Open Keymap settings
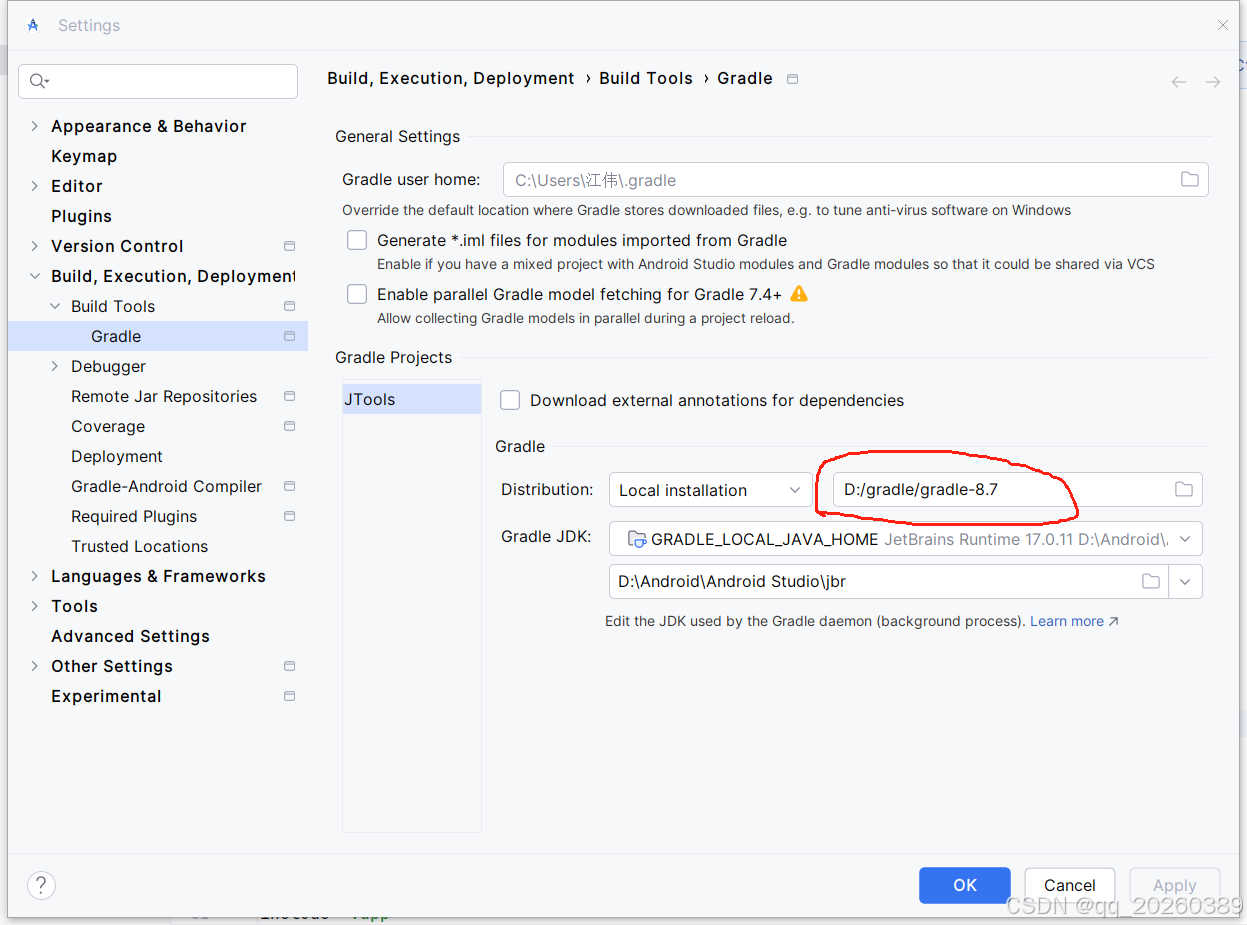Viewport: 1247px width, 925px height. pyautogui.click(x=84, y=156)
